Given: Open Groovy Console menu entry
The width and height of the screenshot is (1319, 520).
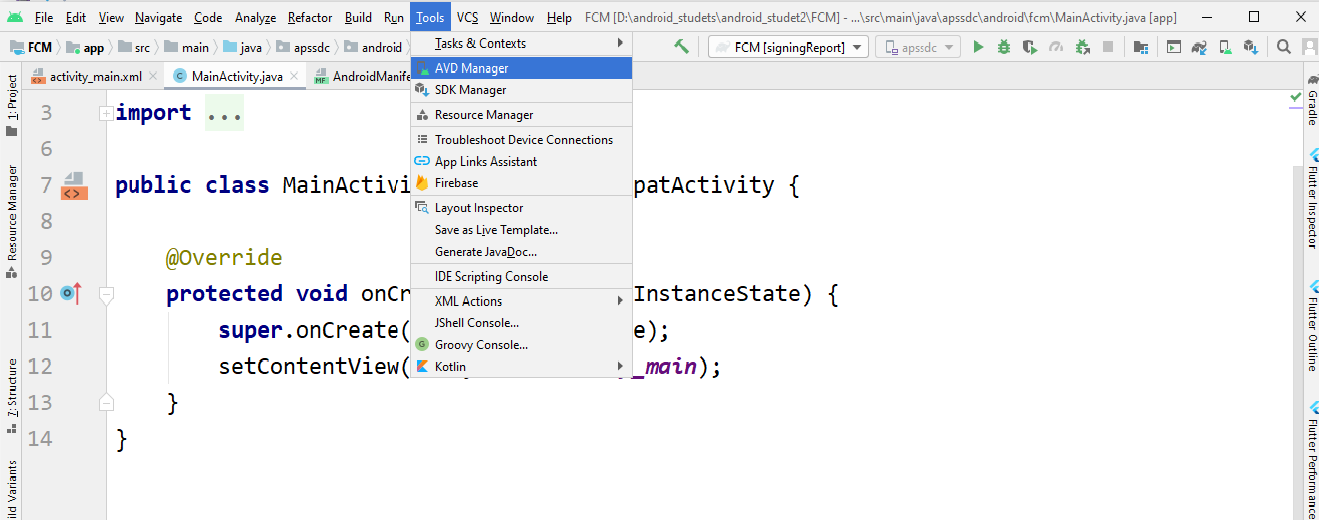Looking at the screenshot, I should tap(521, 345).
